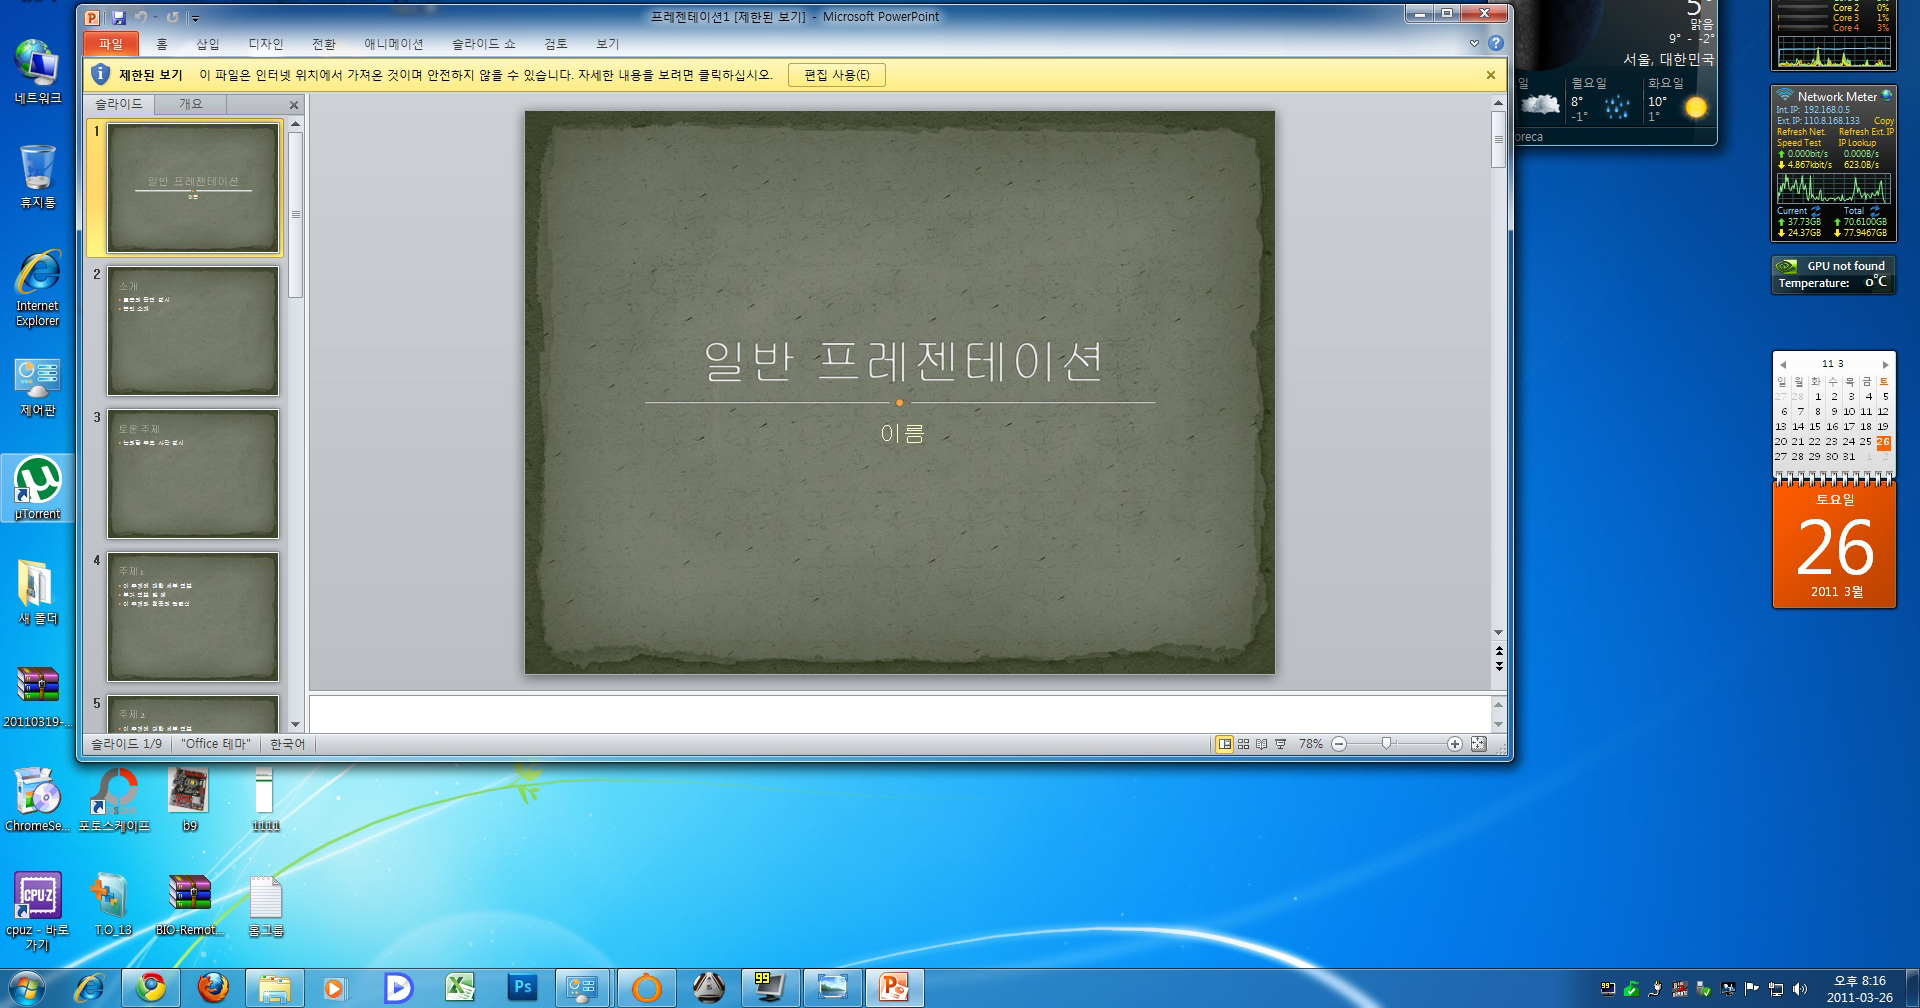Open the 전환 ribbon tab
The width and height of the screenshot is (1920, 1008).
[323, 44]
